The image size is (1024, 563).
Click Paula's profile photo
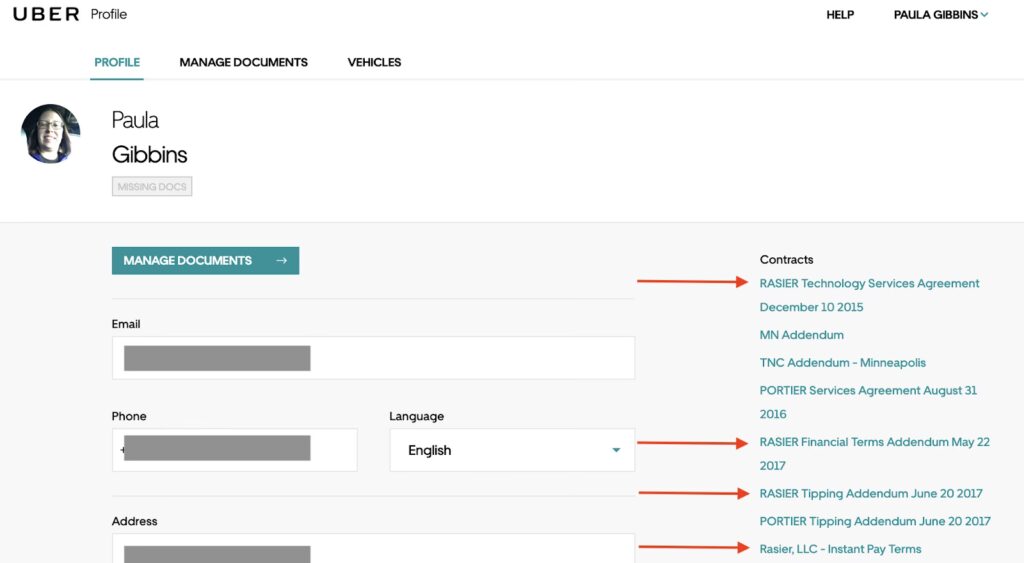[x=51, y=134]
